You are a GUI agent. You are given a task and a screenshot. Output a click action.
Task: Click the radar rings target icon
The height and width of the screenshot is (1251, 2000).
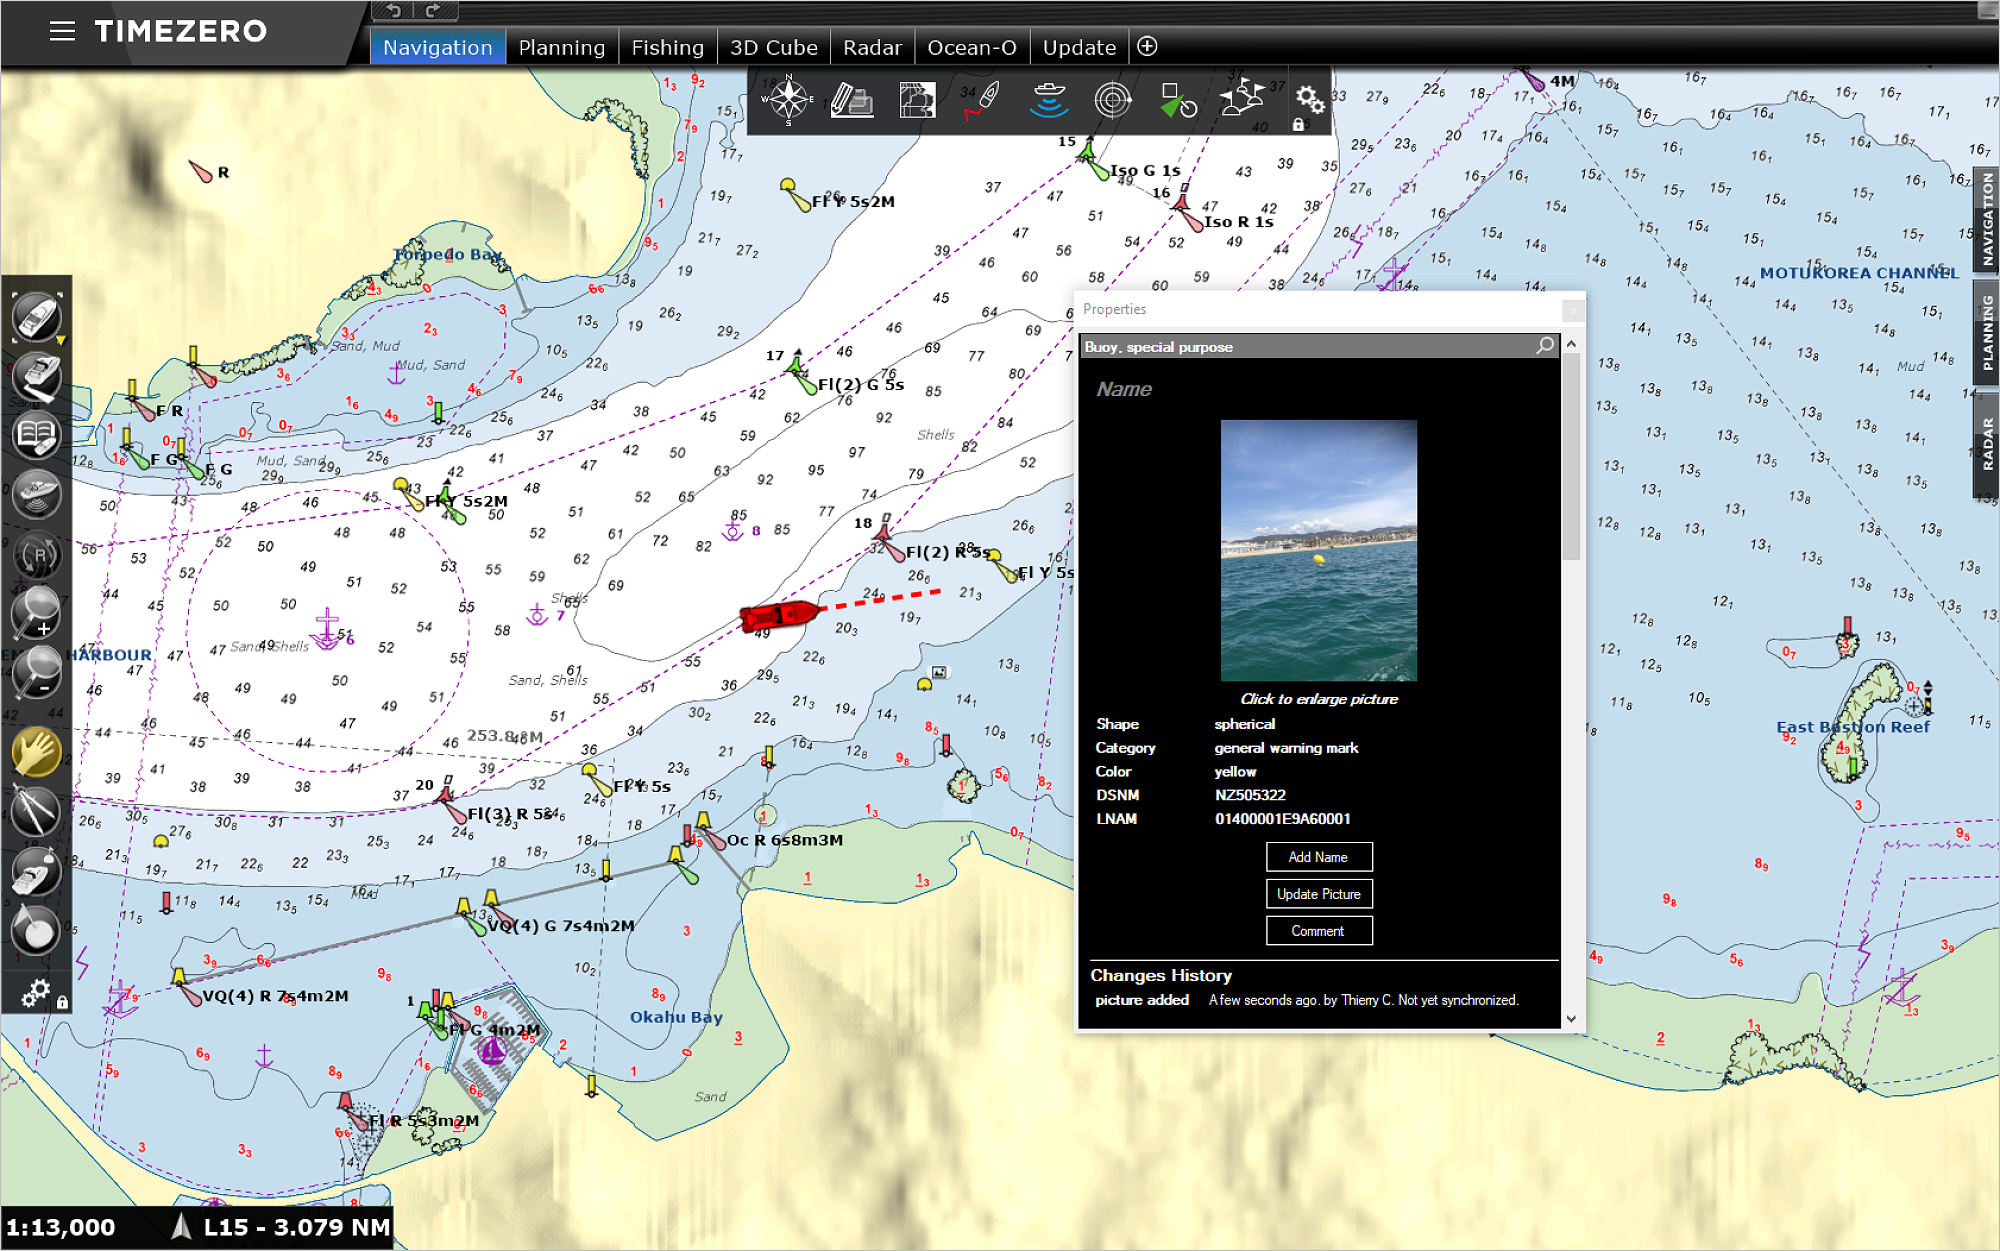point(1112,100)
